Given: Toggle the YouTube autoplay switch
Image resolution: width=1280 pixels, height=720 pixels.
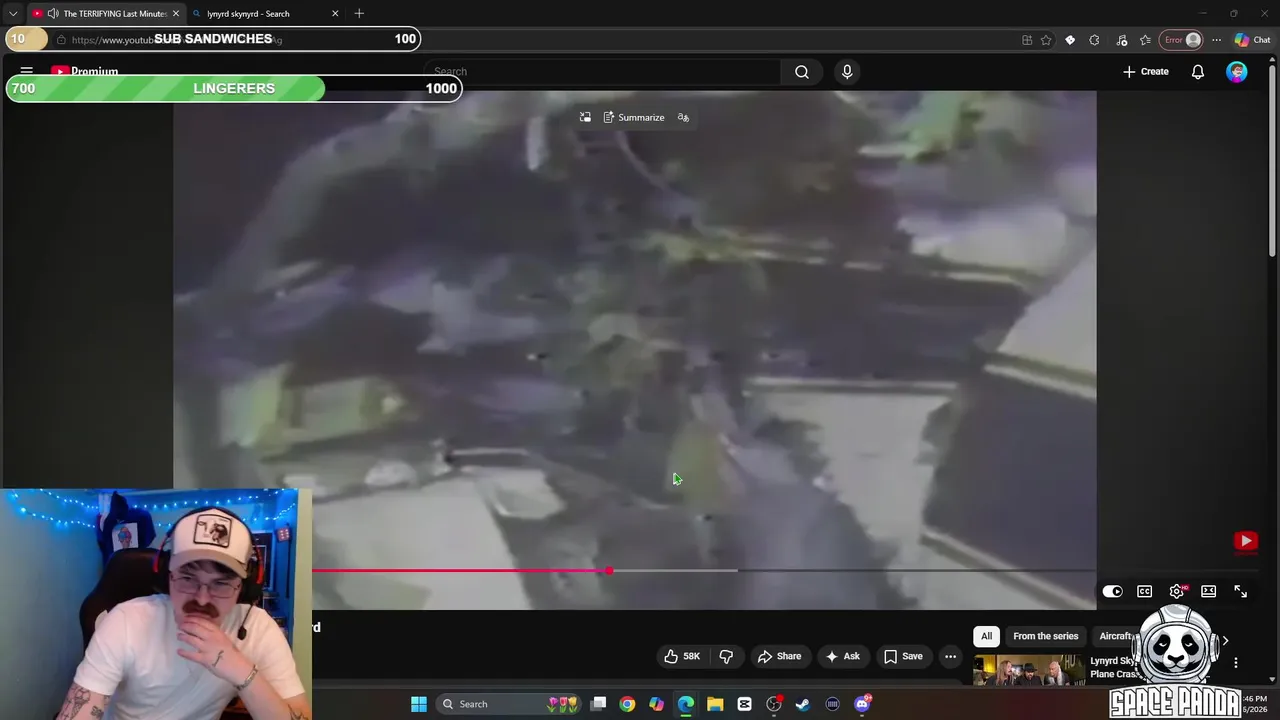Looking at the screenshot, I should [1112, 592].
